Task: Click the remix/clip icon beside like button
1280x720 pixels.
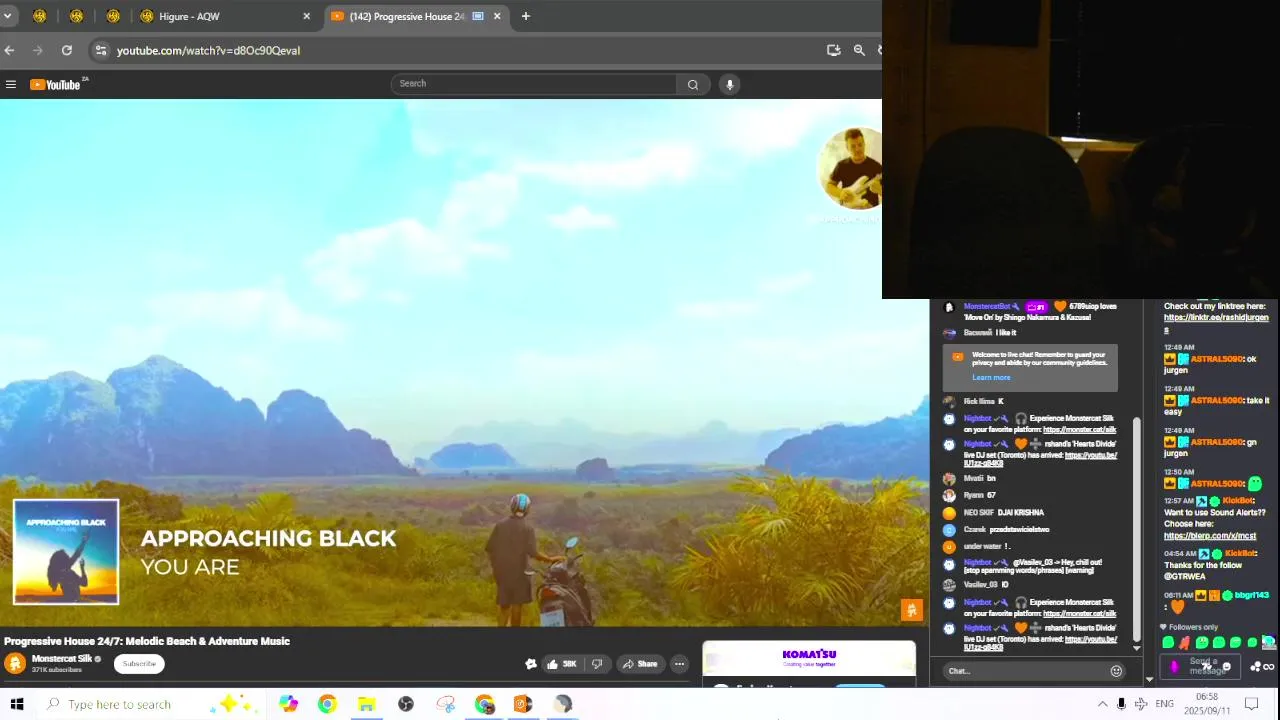Action: click(x=531, y=664)
